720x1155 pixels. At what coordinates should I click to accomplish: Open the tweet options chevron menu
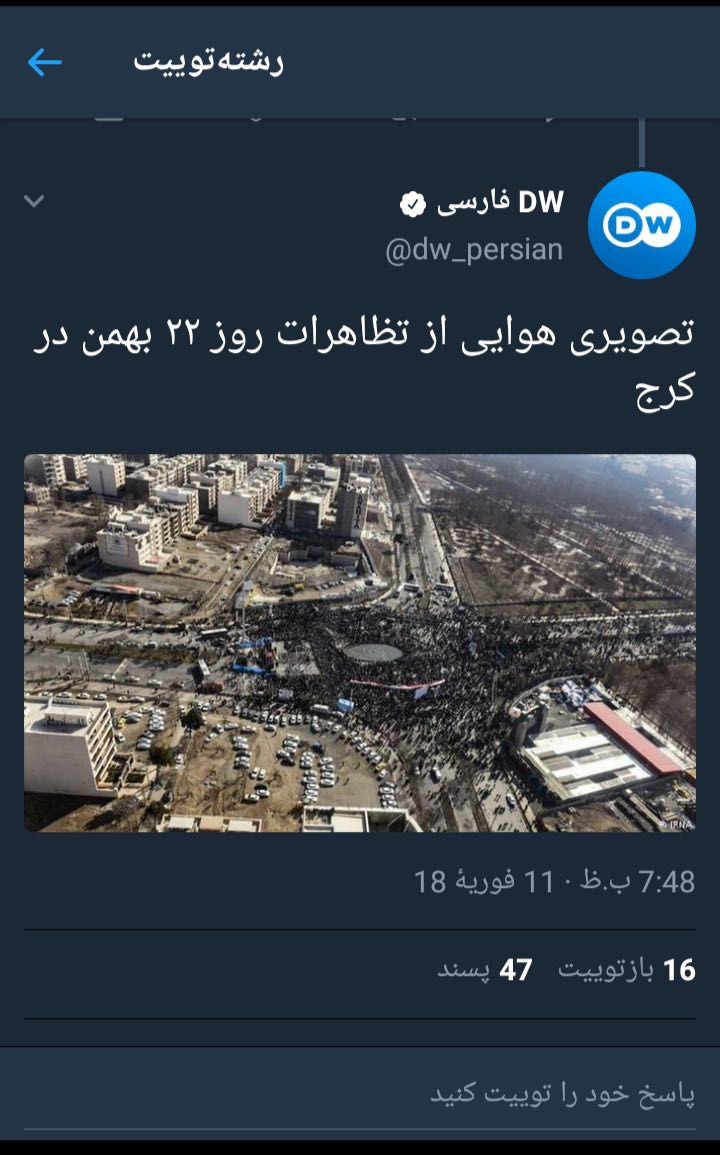(x=34, y=200)
